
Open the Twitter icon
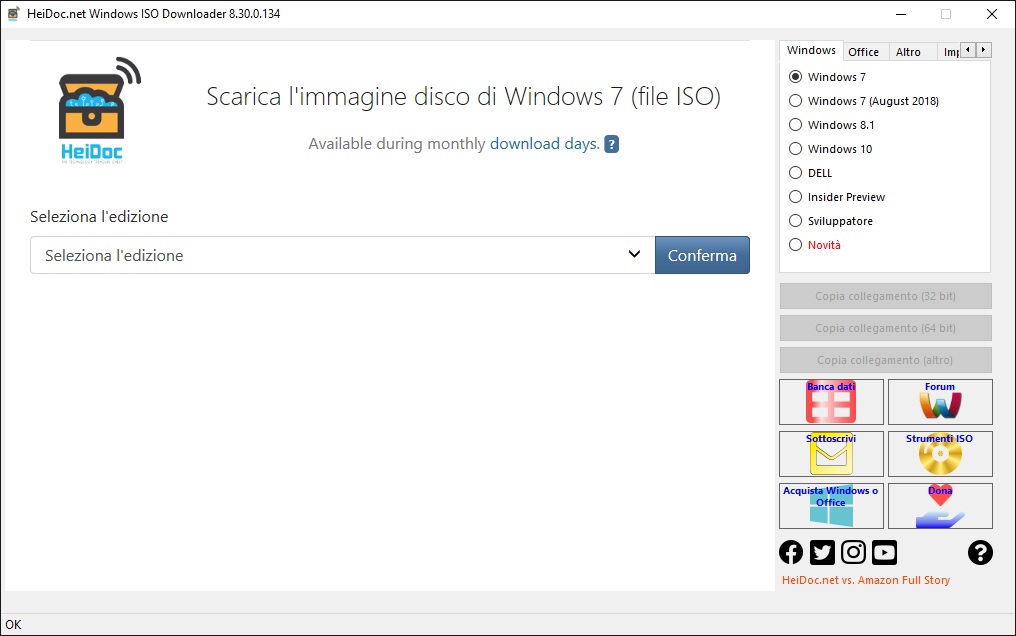point(822,552)
